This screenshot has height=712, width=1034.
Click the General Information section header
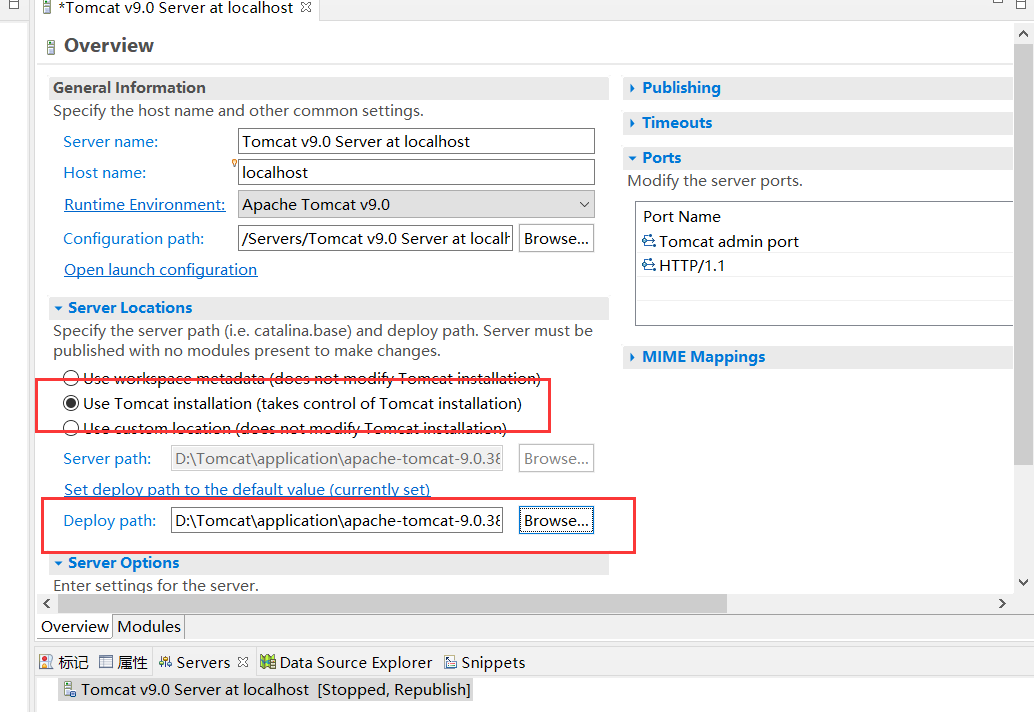click(328, 88)
